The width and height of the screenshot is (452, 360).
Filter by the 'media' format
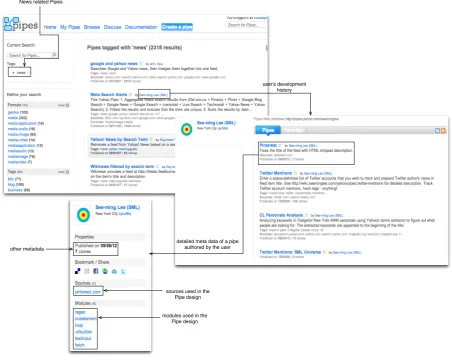[x=13, y=118]
